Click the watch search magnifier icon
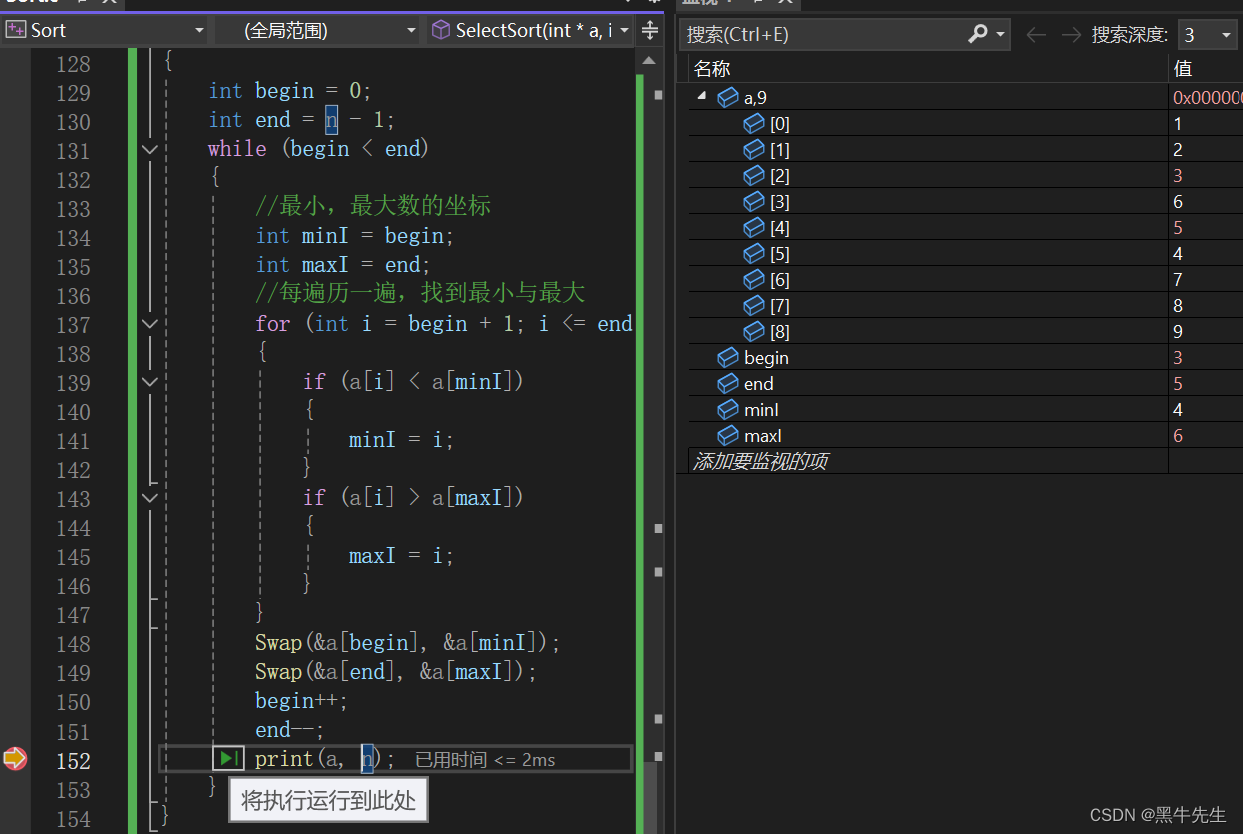This screenshot has width=1243, height=834. pos(978,34)
